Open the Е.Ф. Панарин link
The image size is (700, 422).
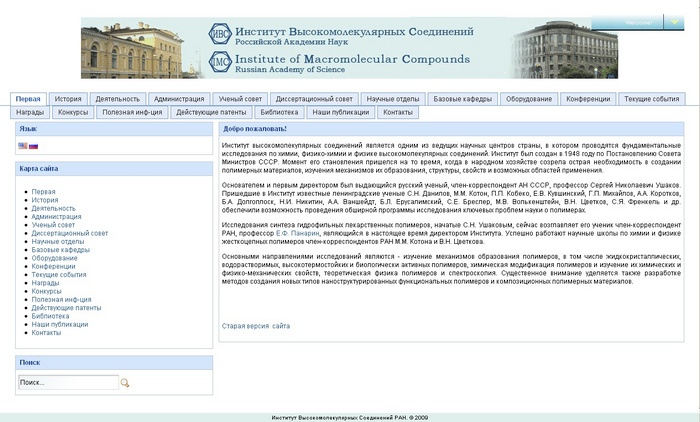tap(297, 233)
